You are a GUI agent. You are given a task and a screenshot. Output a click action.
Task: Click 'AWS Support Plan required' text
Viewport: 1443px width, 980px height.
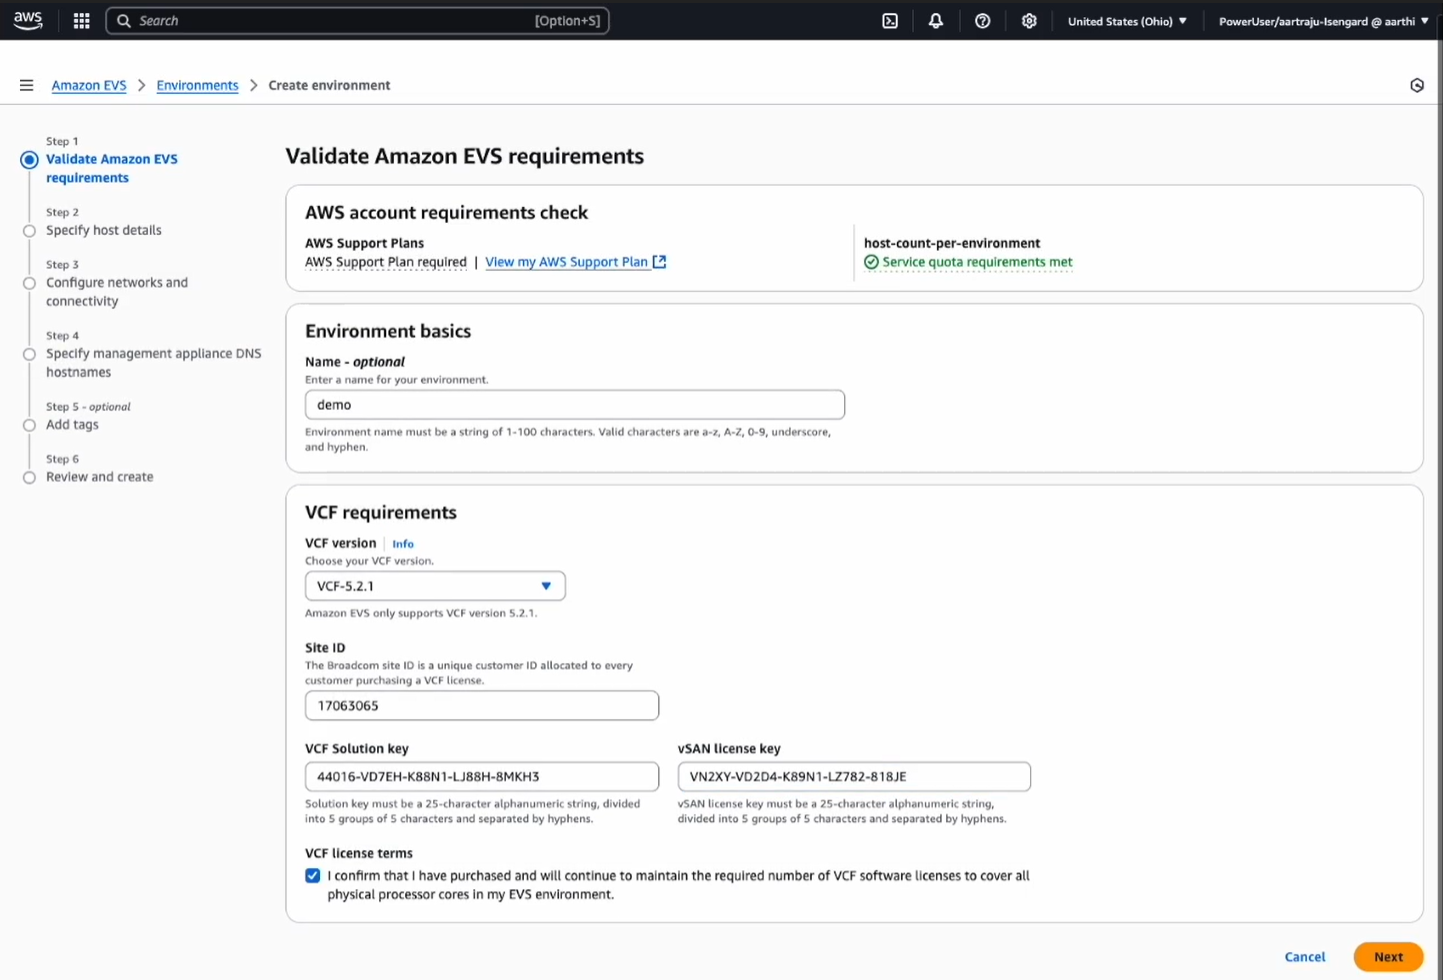[386, 262]
